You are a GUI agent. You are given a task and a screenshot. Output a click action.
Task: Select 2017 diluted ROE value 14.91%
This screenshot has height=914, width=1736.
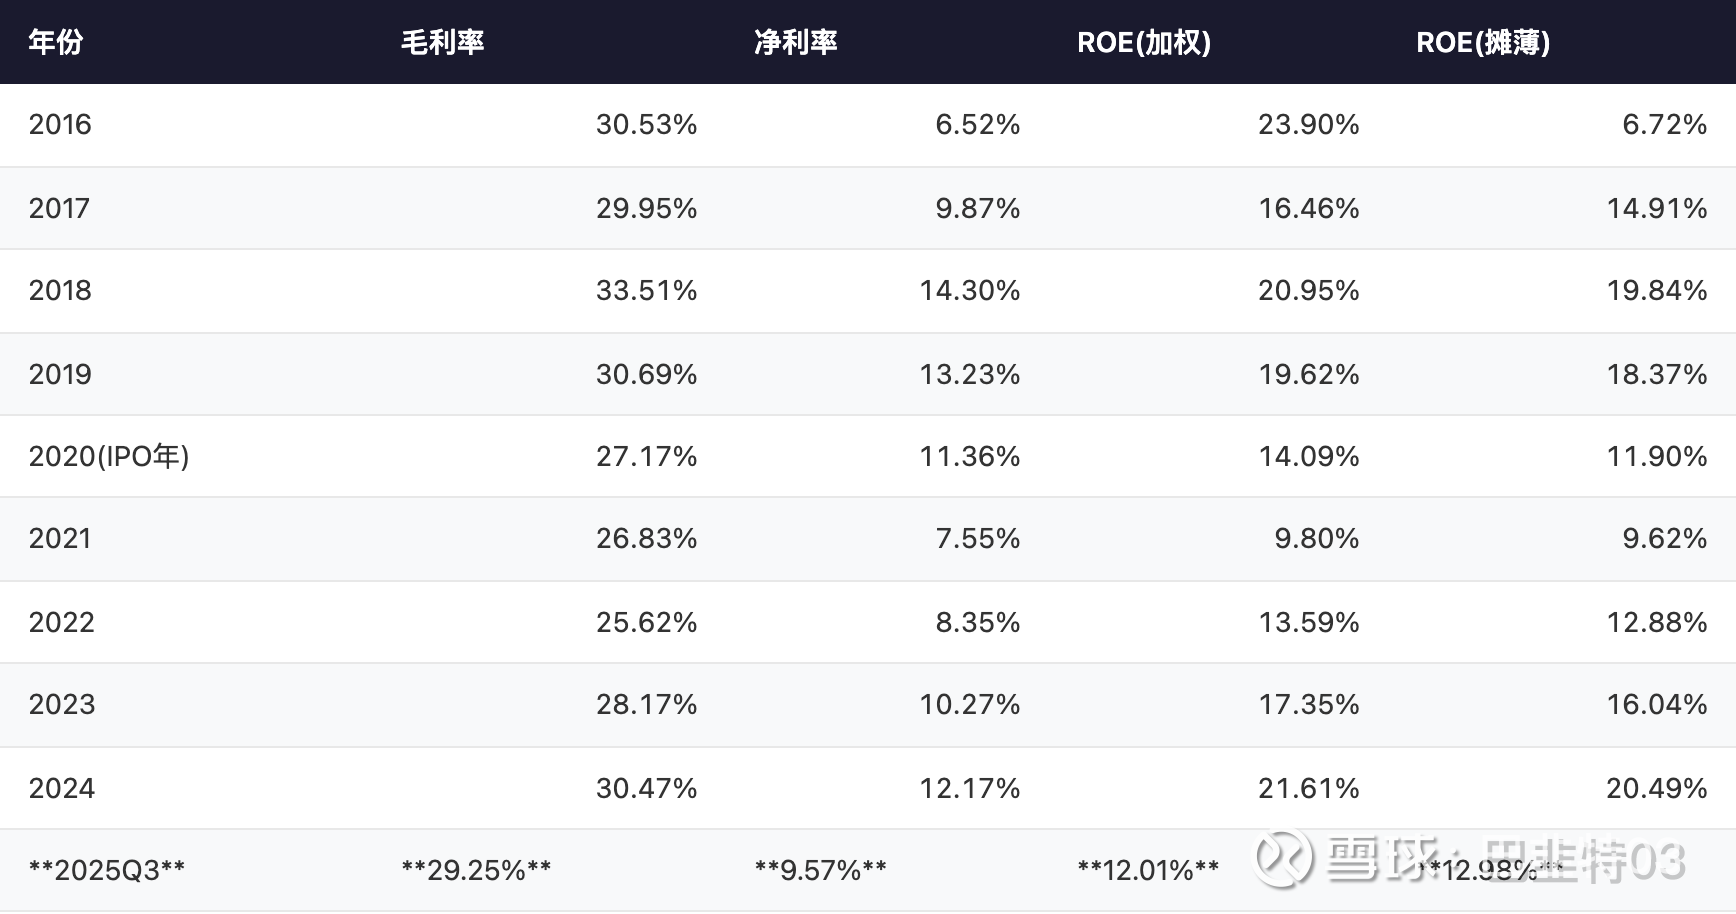click(1656, 208)
